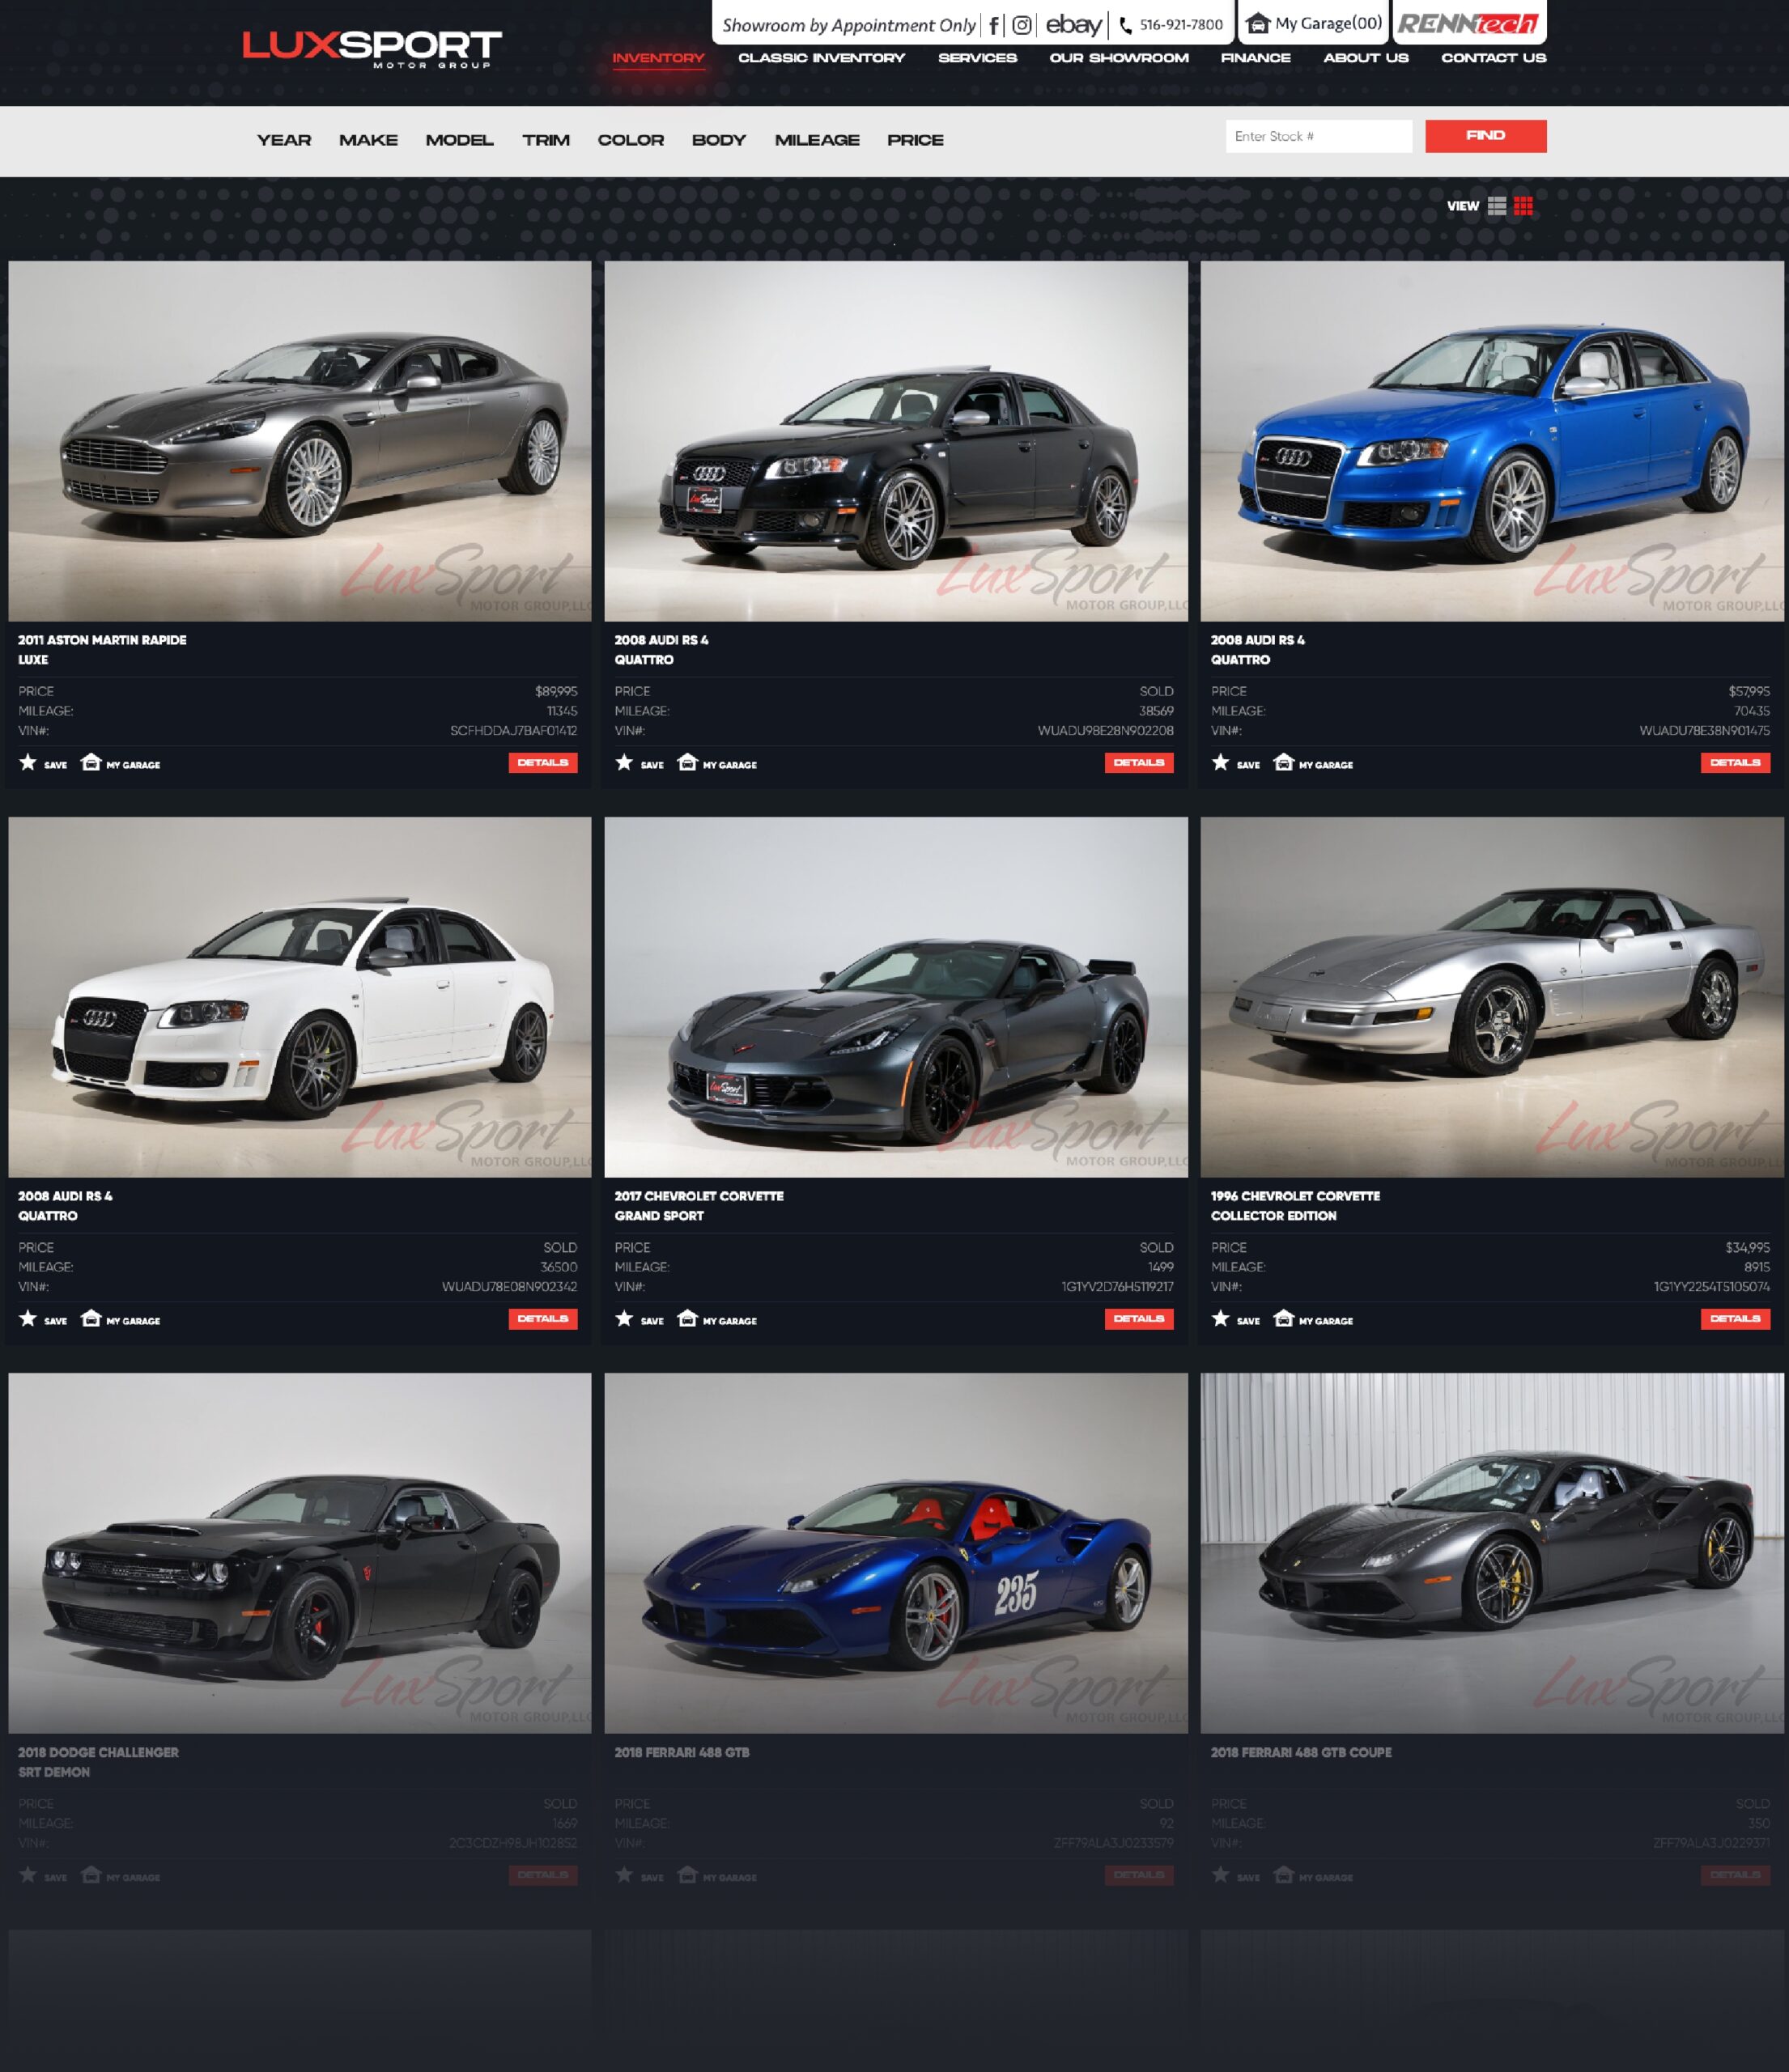The image size is (1789, 2072).
Task: Open the PRICE filter dropdown
Action: [x=915, y=140]
